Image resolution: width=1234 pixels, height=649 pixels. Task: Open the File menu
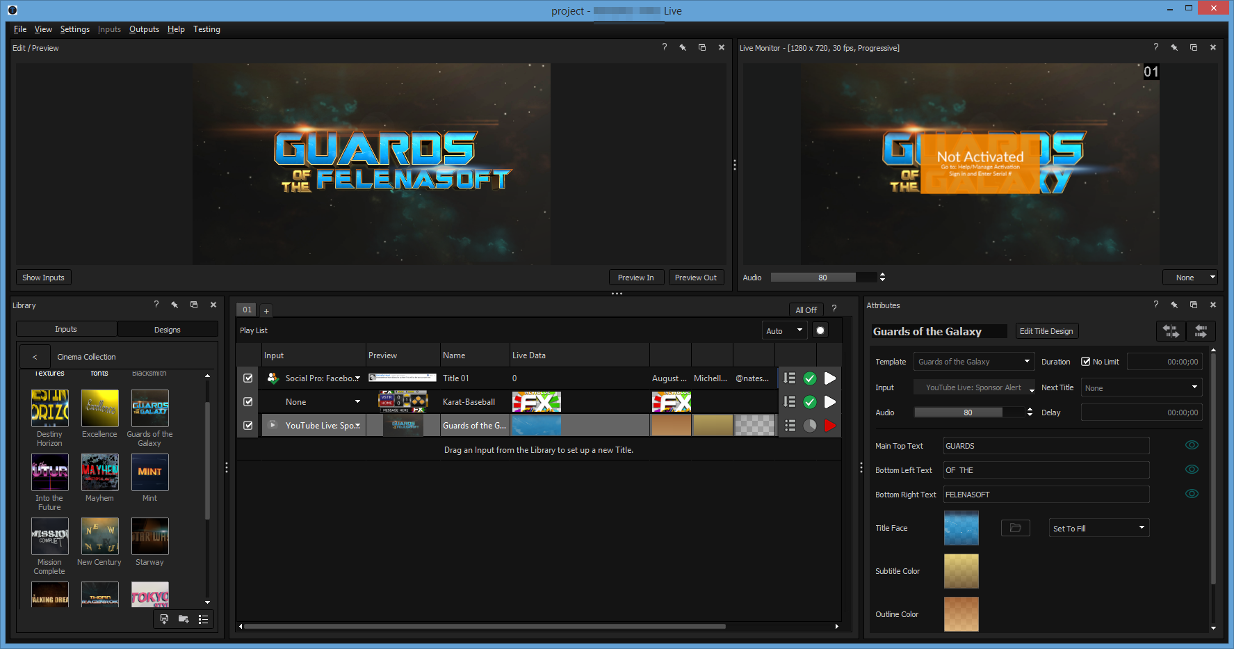(20, 29)
